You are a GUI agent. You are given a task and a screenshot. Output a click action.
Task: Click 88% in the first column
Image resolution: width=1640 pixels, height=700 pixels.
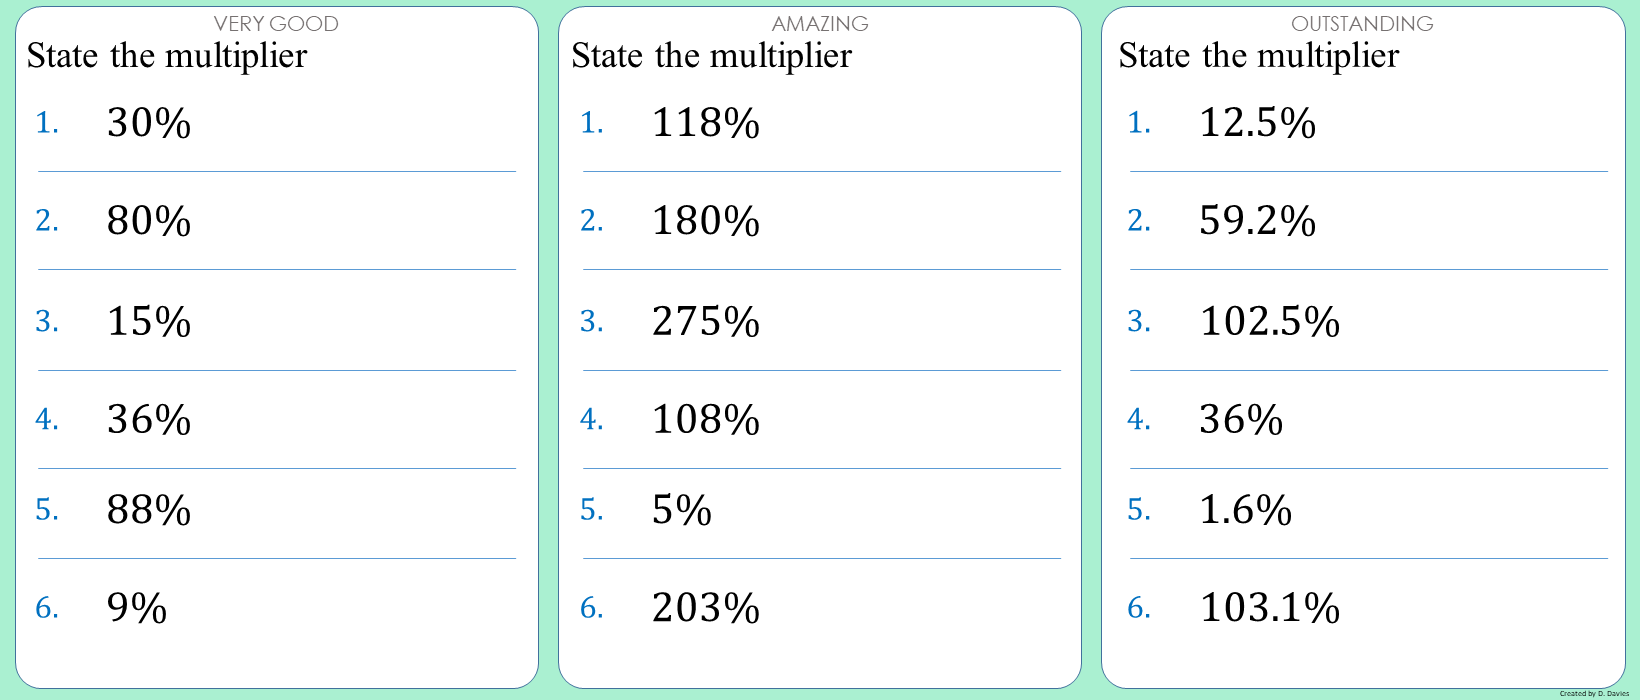point(149,510)
